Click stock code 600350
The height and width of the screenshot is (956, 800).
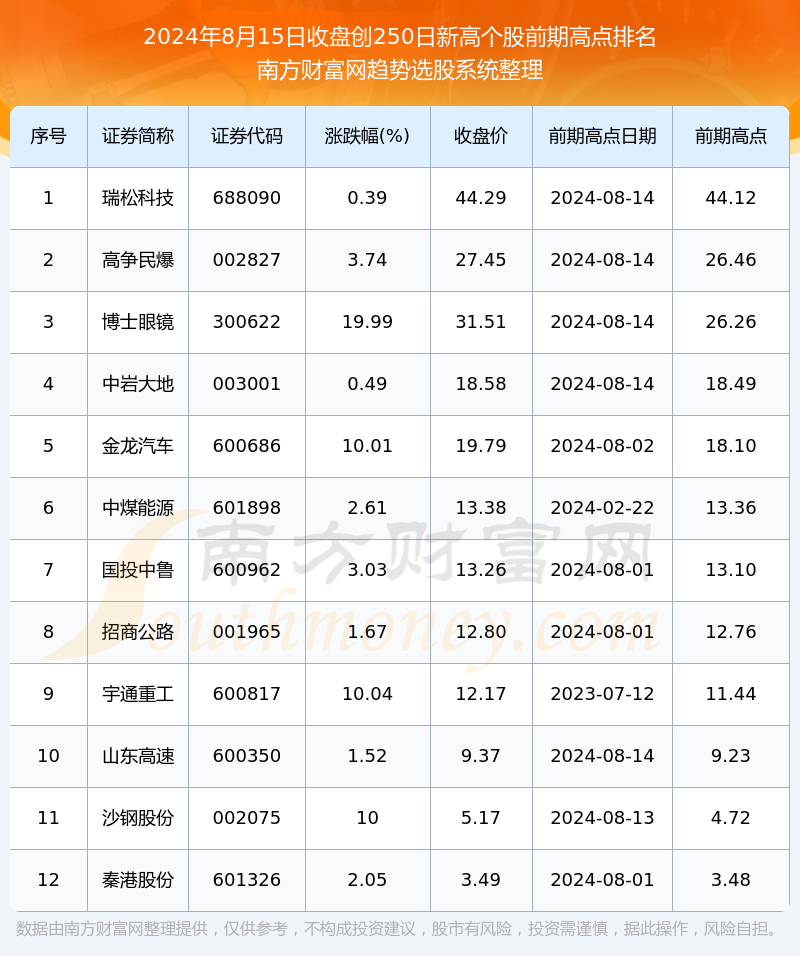pos(247,756)
